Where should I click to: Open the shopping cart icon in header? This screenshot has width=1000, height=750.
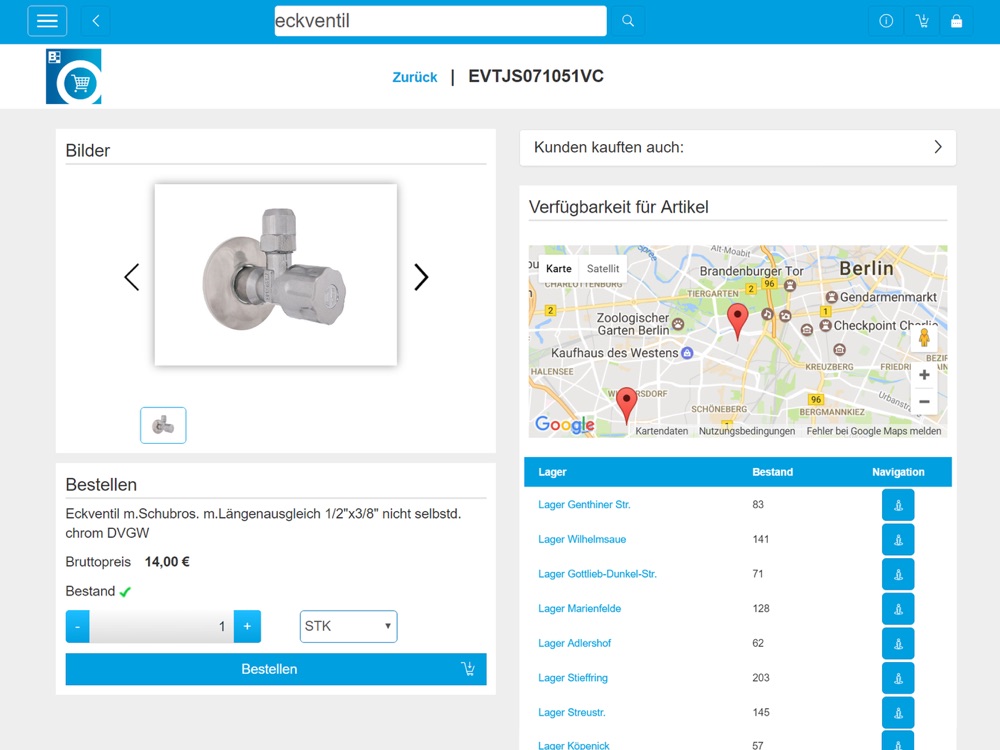coord(922,21)
